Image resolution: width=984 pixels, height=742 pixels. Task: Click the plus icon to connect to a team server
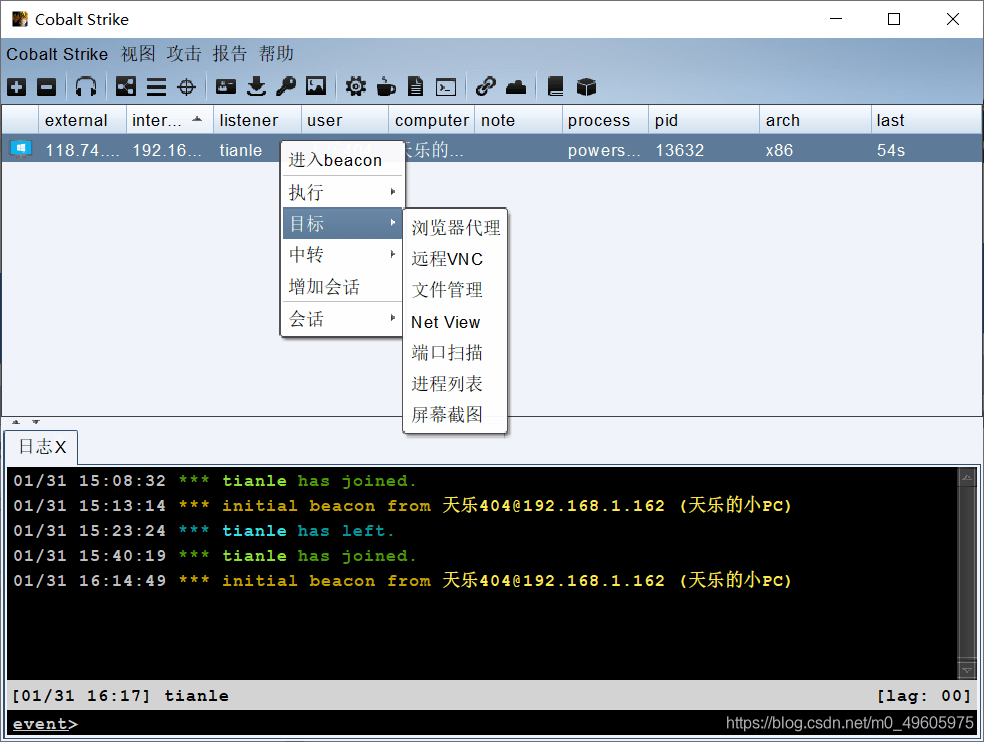[16, 87]
